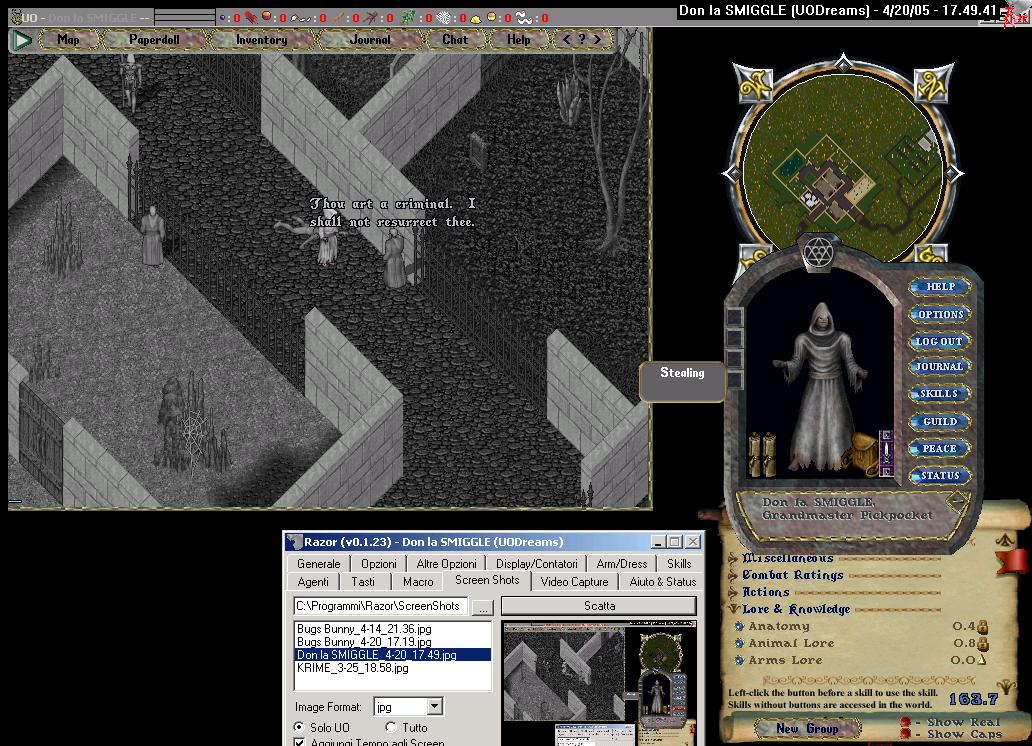Viewport: 1032px width, 746px height.
Task: Click the radar map's top-right corner ornament
Action: 933,83
